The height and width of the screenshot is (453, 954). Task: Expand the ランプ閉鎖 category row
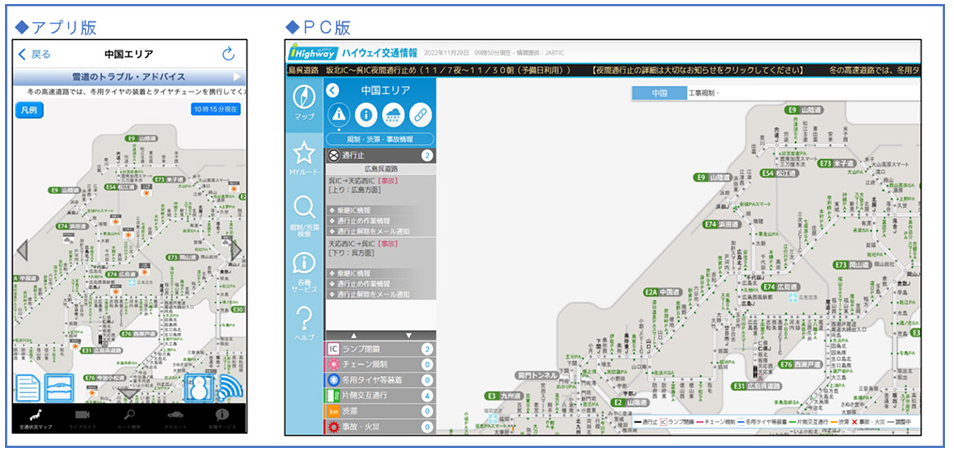(380, 349)
